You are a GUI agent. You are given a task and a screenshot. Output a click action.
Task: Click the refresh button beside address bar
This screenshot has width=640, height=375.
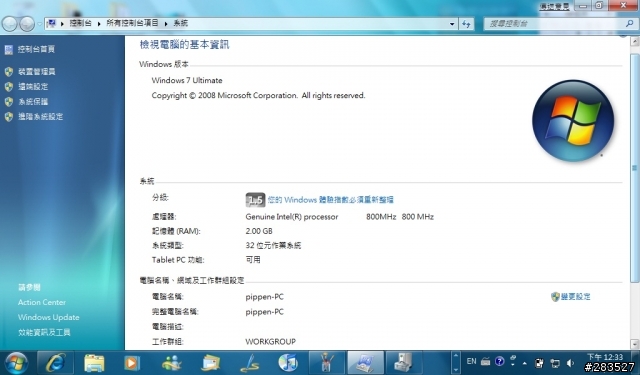pyautogui.click(x=466, y=24)
